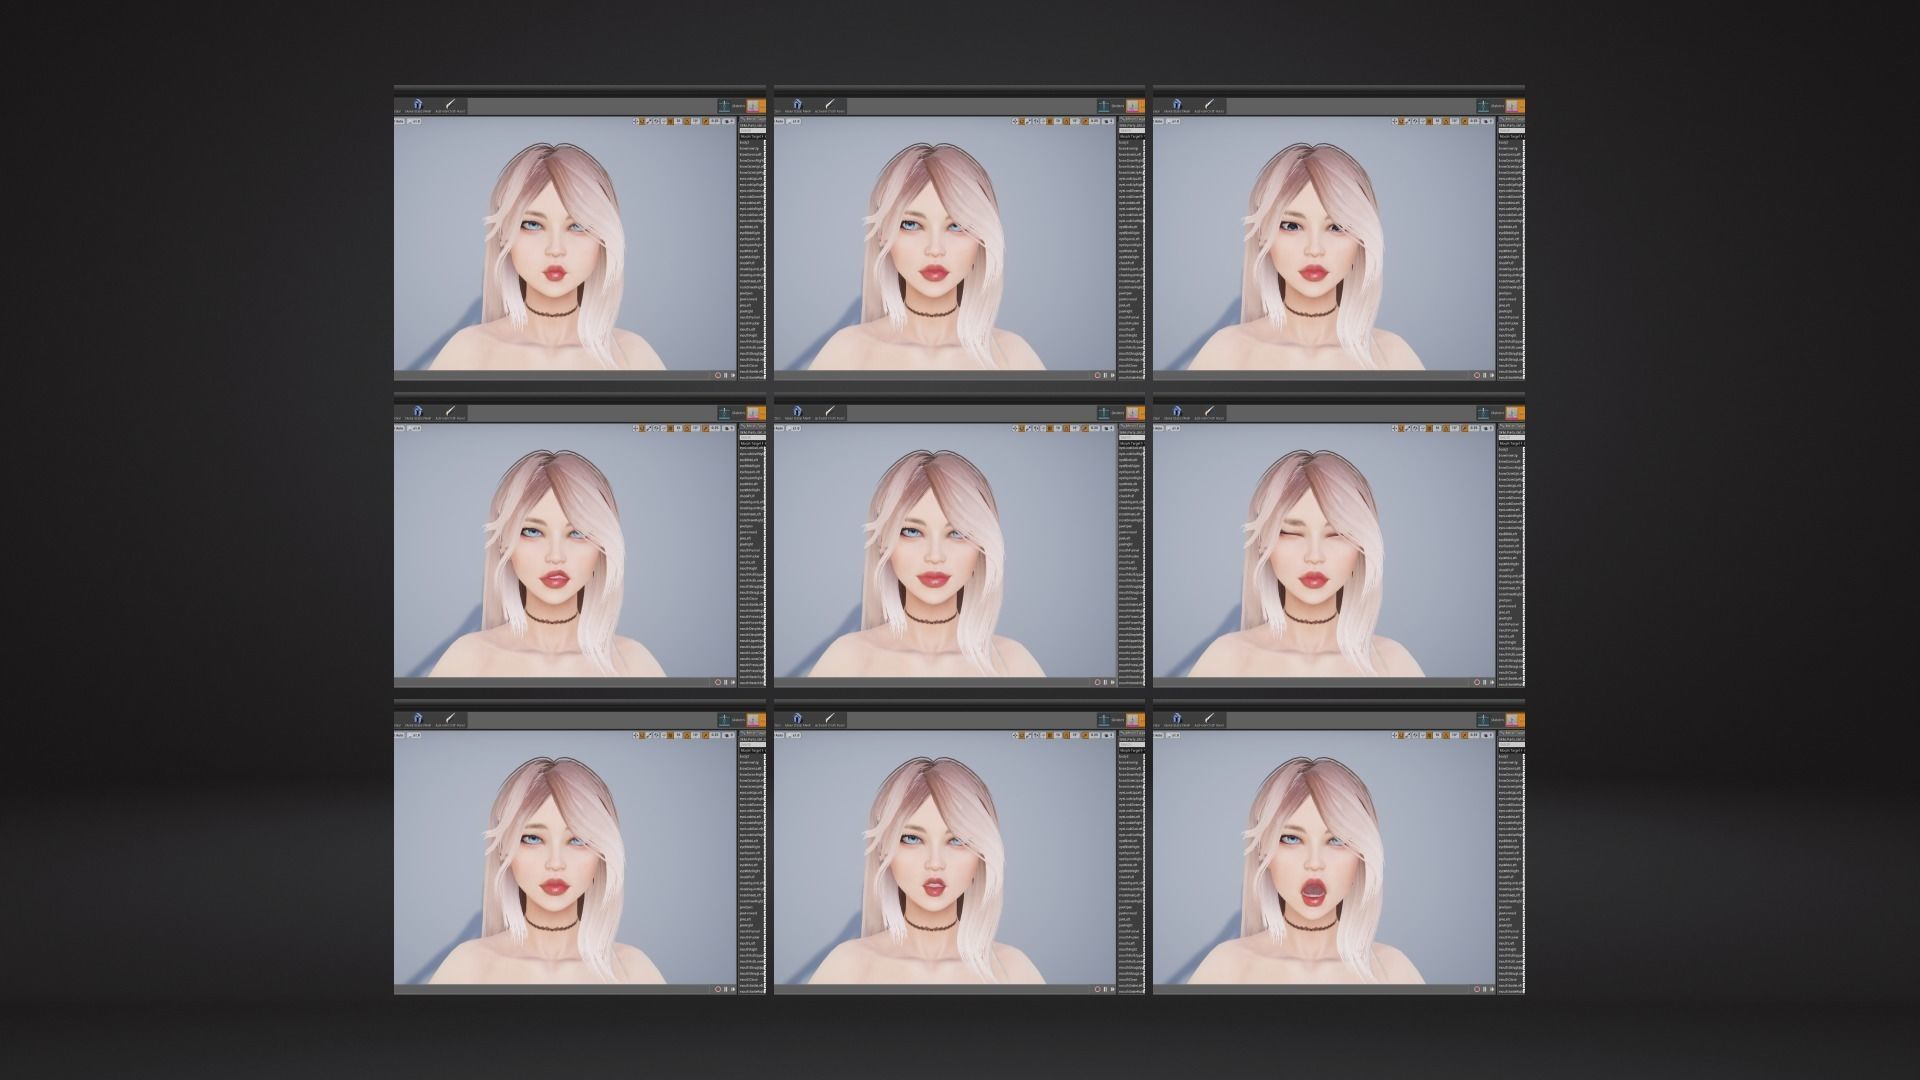Viewport: 1920px width, 1080px height.
Task: Click Reimport Base Mesh icon in top-left screenshot
Action: click(x=418, y=104)
